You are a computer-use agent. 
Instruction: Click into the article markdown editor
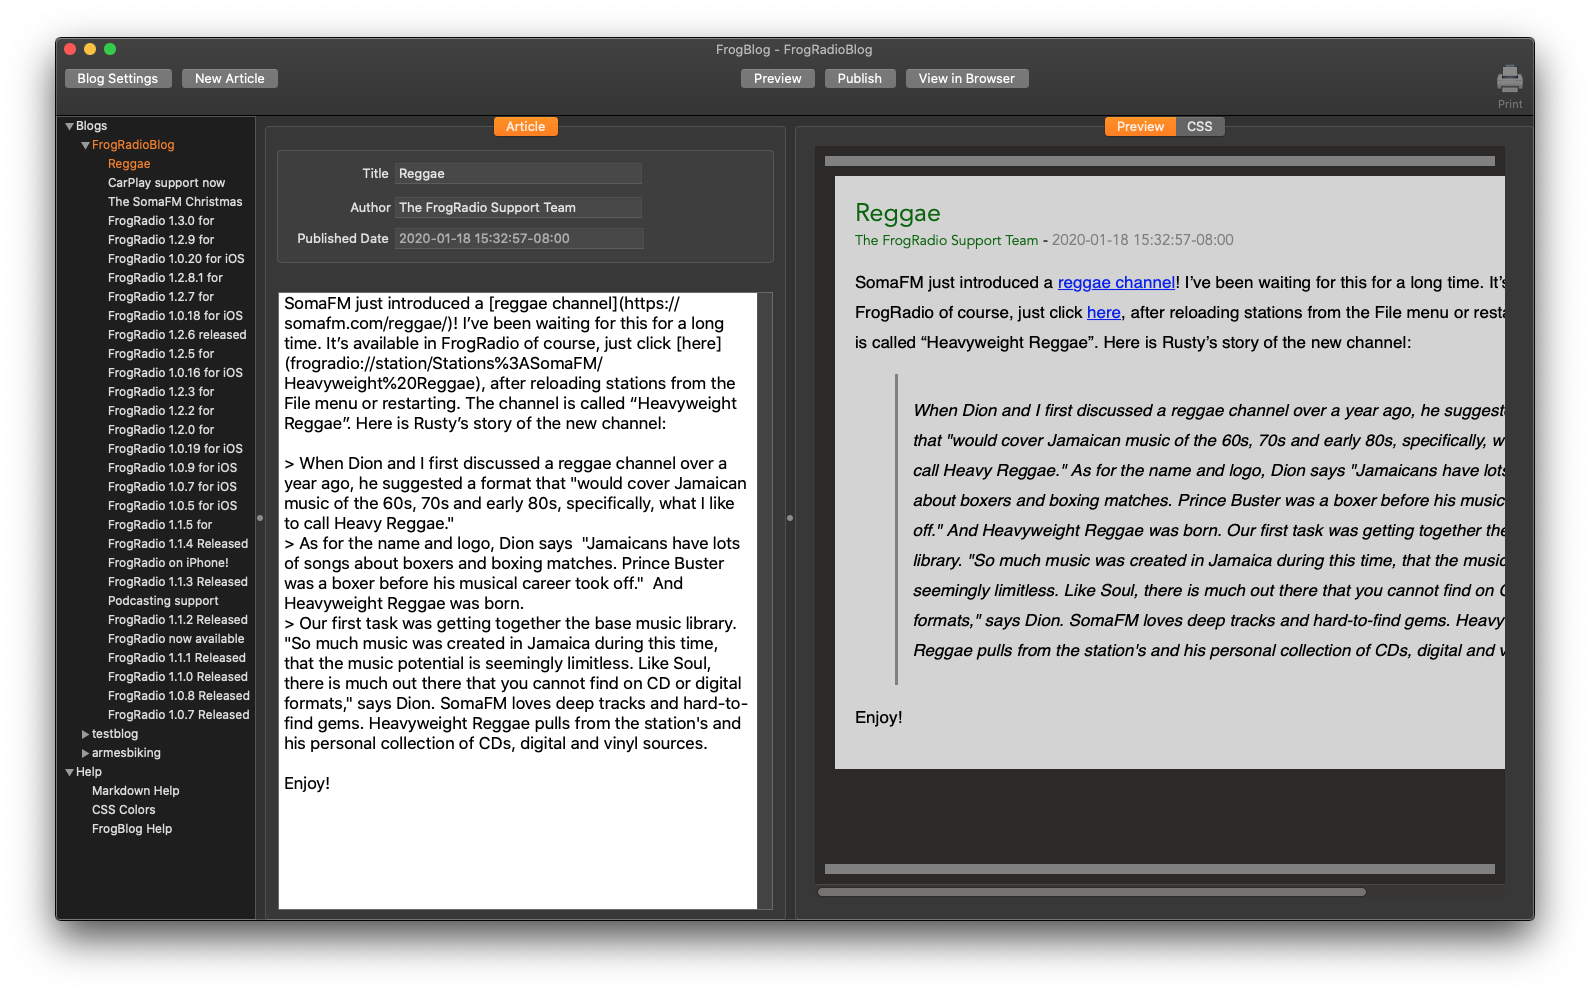click(518, 600)
